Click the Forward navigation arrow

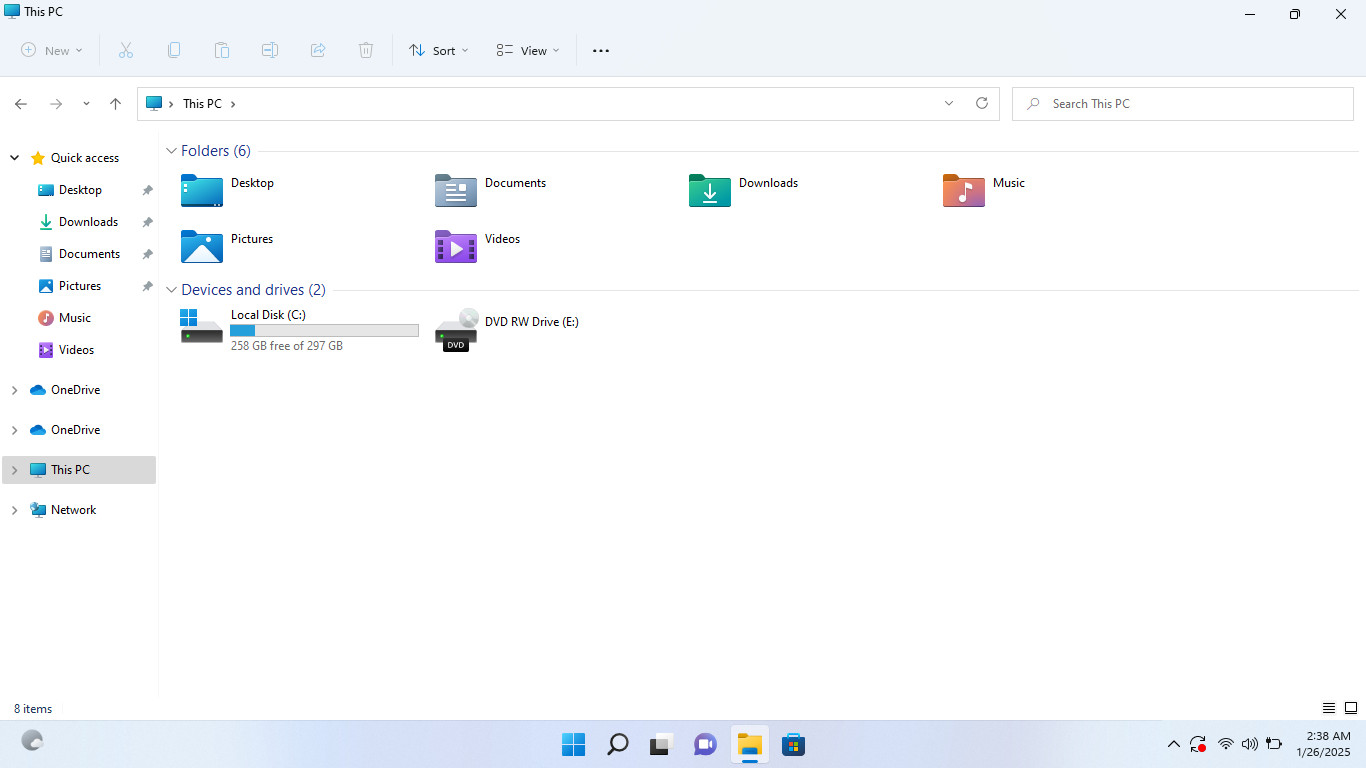click(56, 104)
